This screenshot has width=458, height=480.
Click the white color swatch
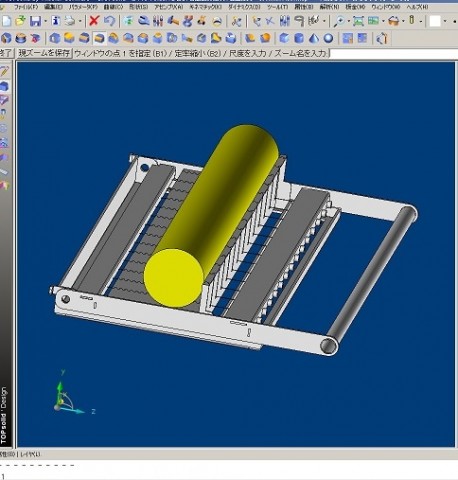click(x=435, y=21)
